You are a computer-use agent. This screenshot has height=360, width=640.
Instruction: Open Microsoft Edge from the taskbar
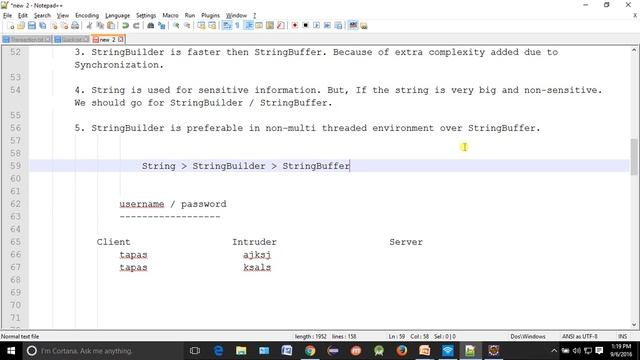click(x=218, y=351)
